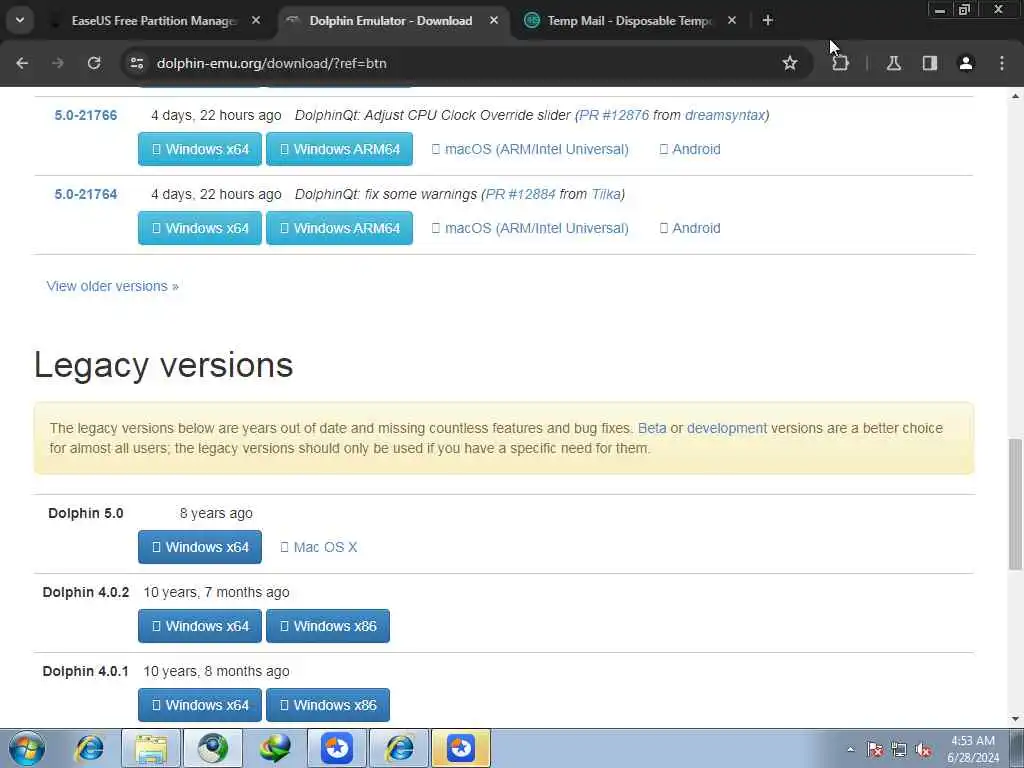The width and height of the screenshot is (1024, 768).
Task: Go back using the browser back arrow
Action: coord(22,63)
